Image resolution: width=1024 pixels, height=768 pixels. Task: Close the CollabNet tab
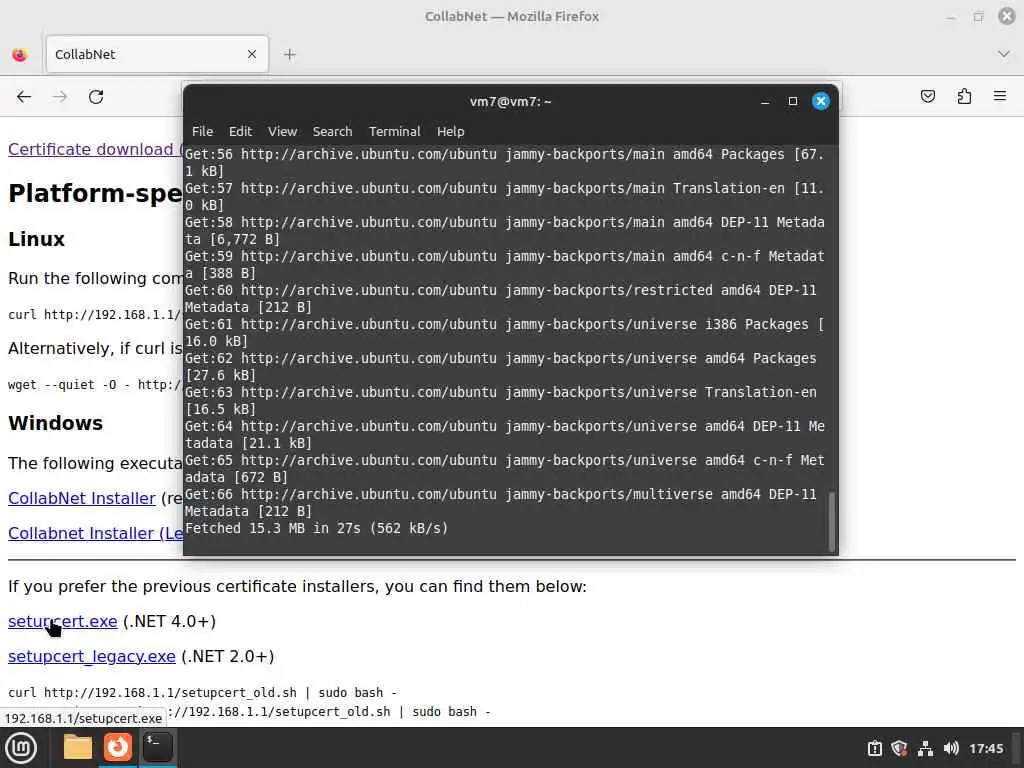point(252,54)
